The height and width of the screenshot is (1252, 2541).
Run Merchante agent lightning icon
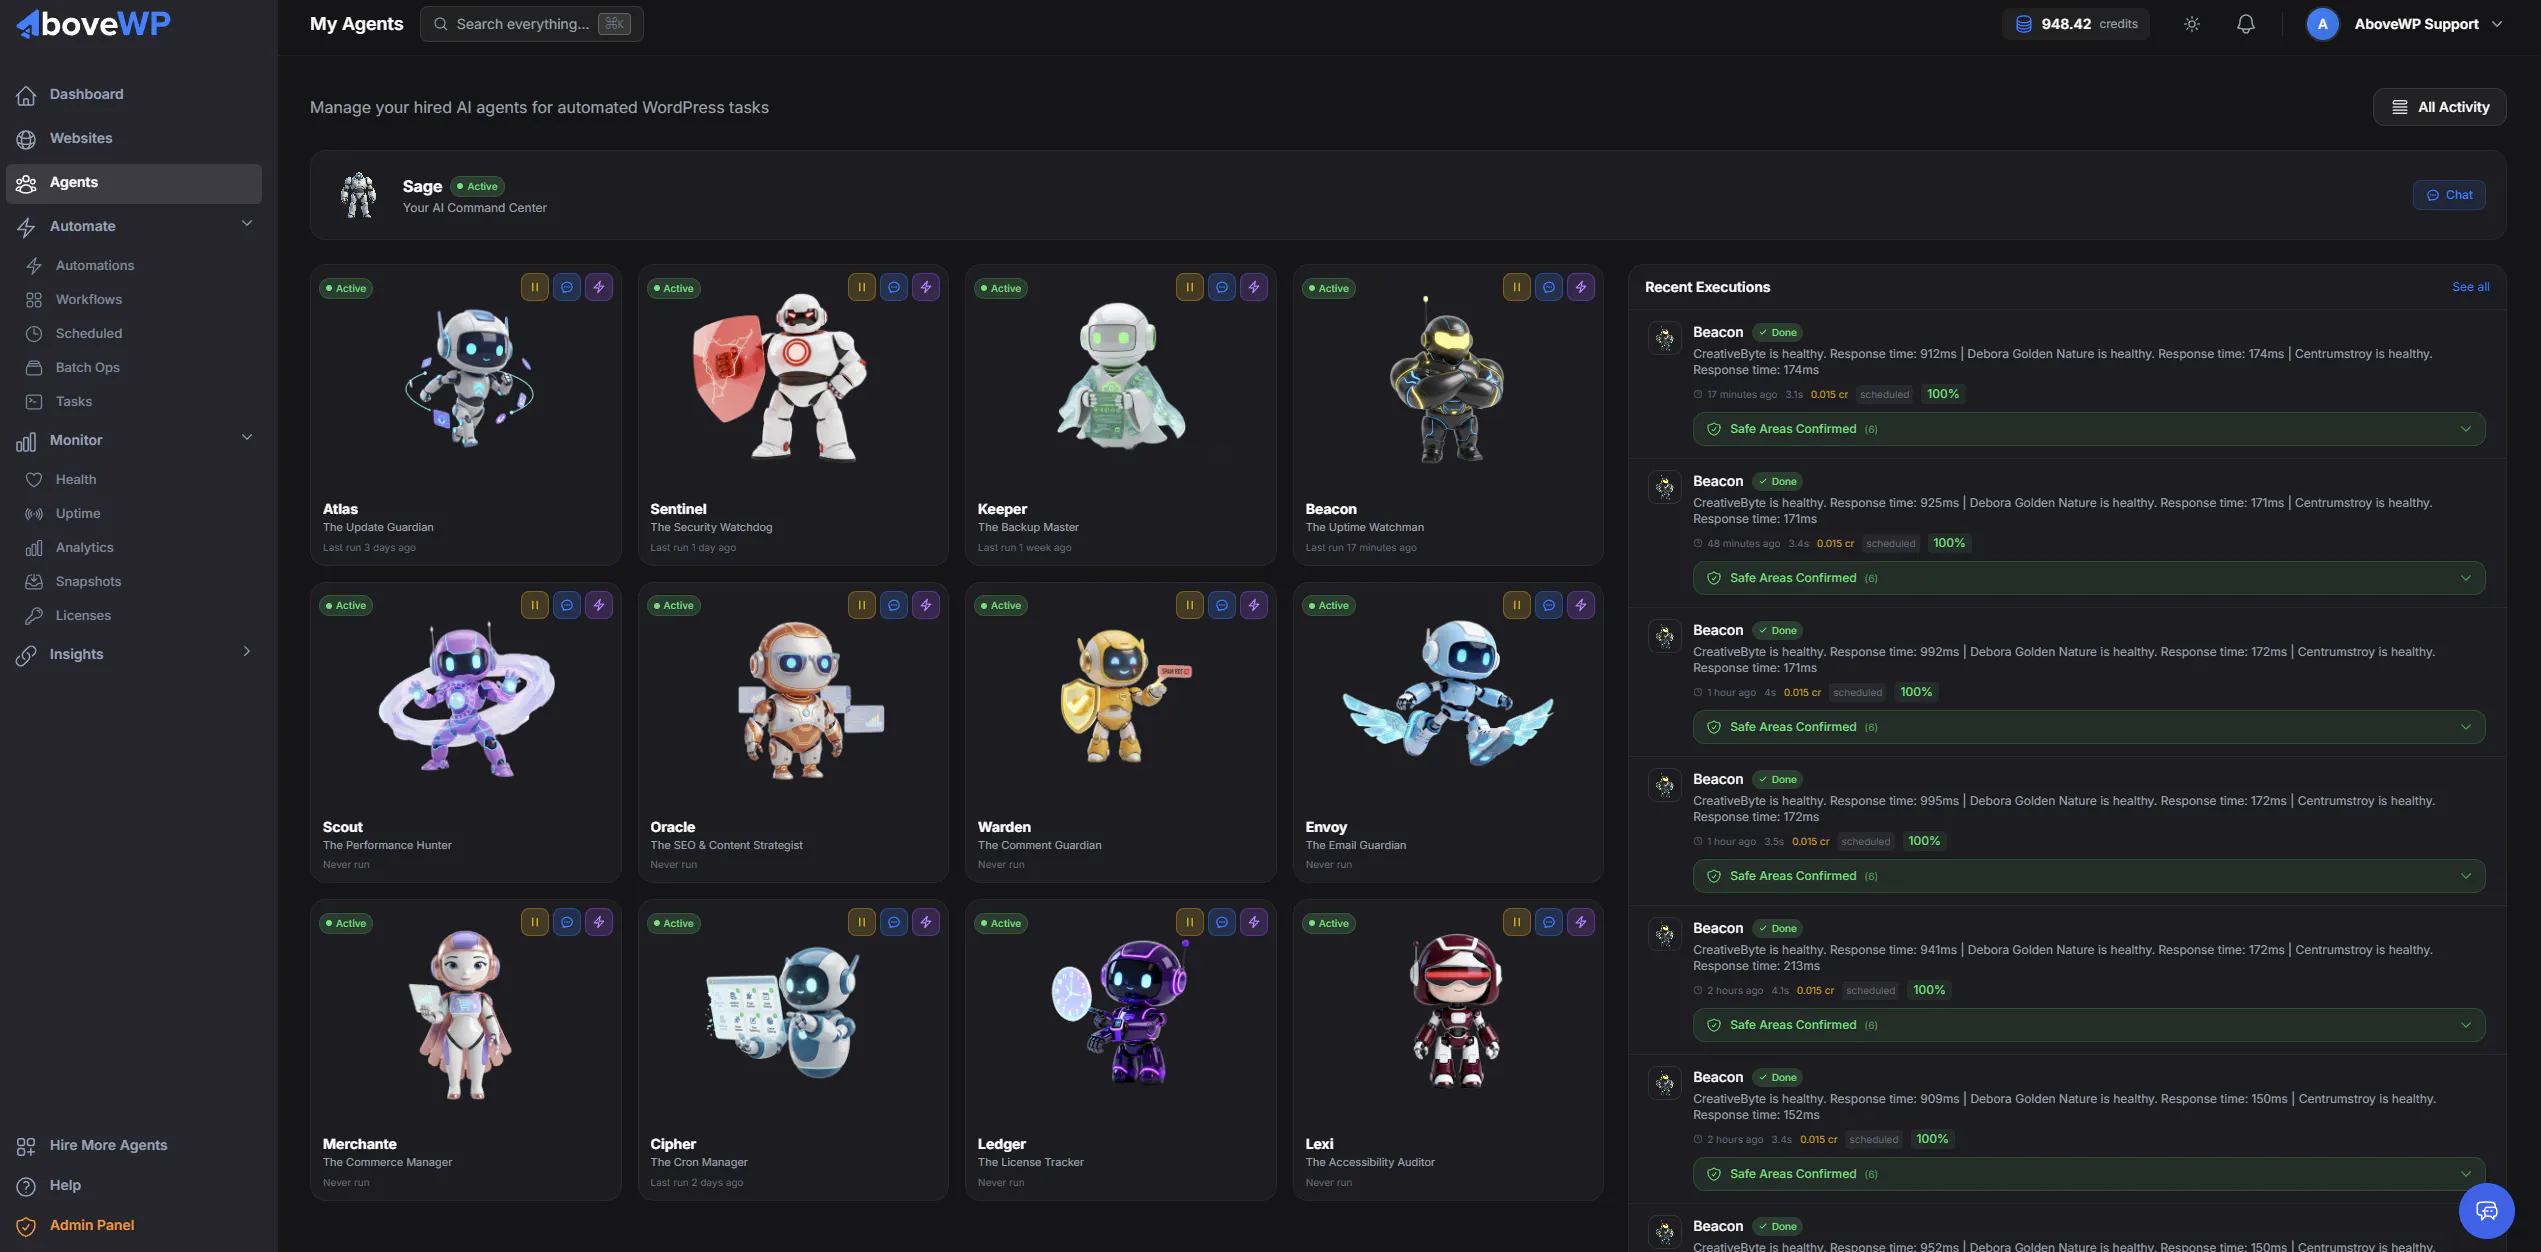(599, 922)
